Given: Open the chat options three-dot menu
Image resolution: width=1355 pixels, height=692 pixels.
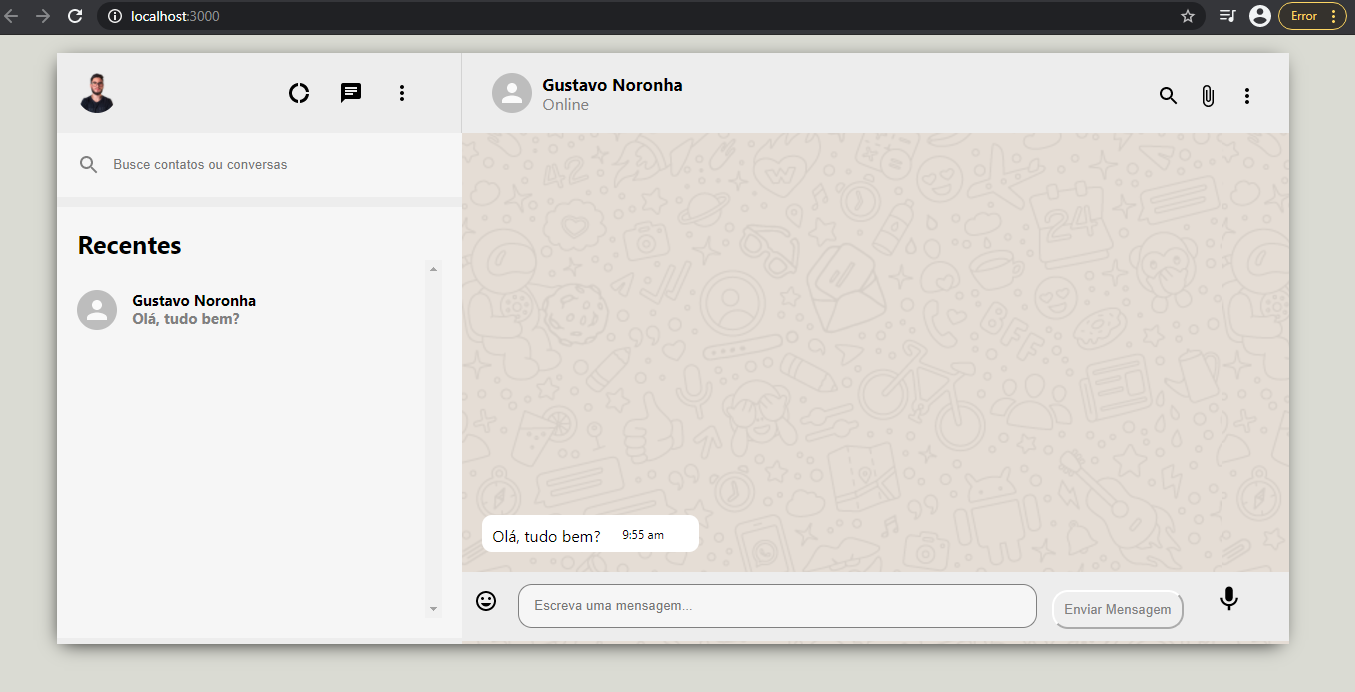Looking at the screenshot, I should tap(1247, 95).
